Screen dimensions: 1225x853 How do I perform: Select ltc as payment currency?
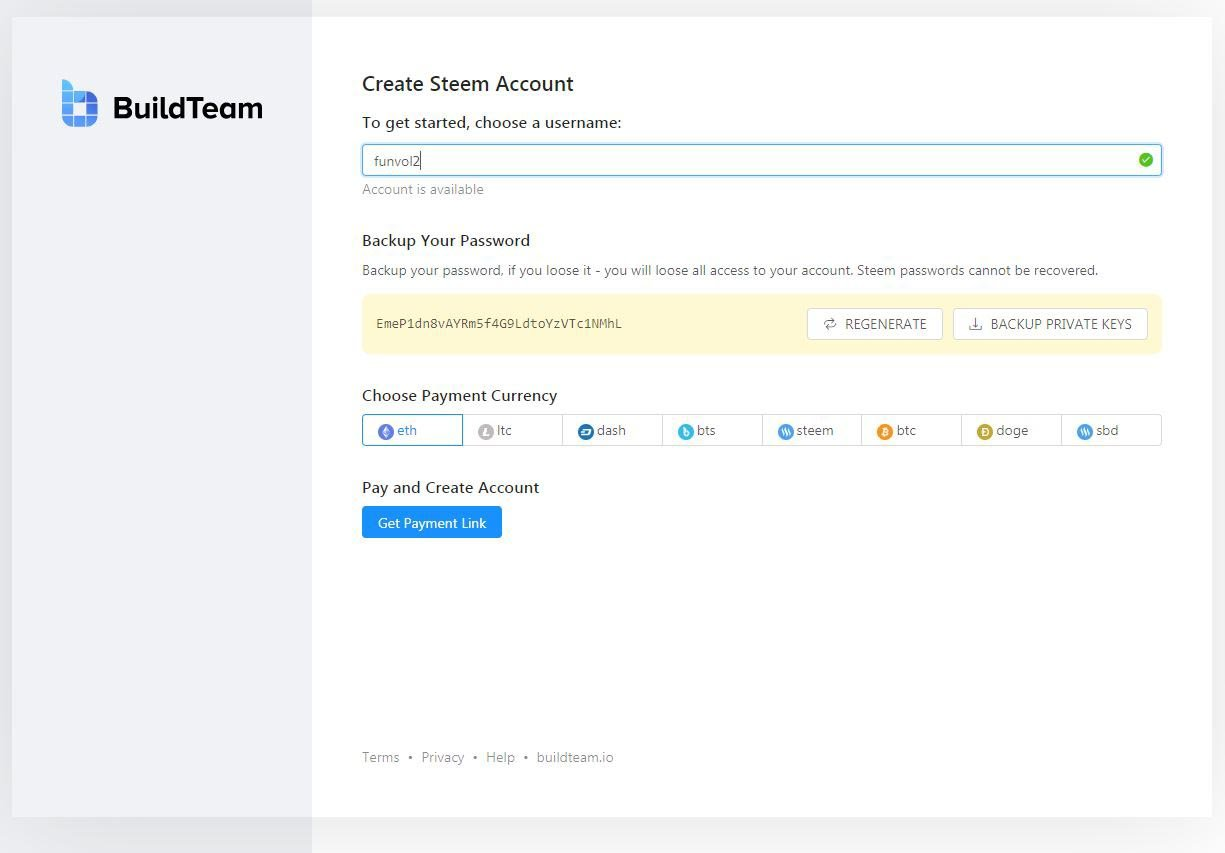pyautogui.click(x=512, y=430)
